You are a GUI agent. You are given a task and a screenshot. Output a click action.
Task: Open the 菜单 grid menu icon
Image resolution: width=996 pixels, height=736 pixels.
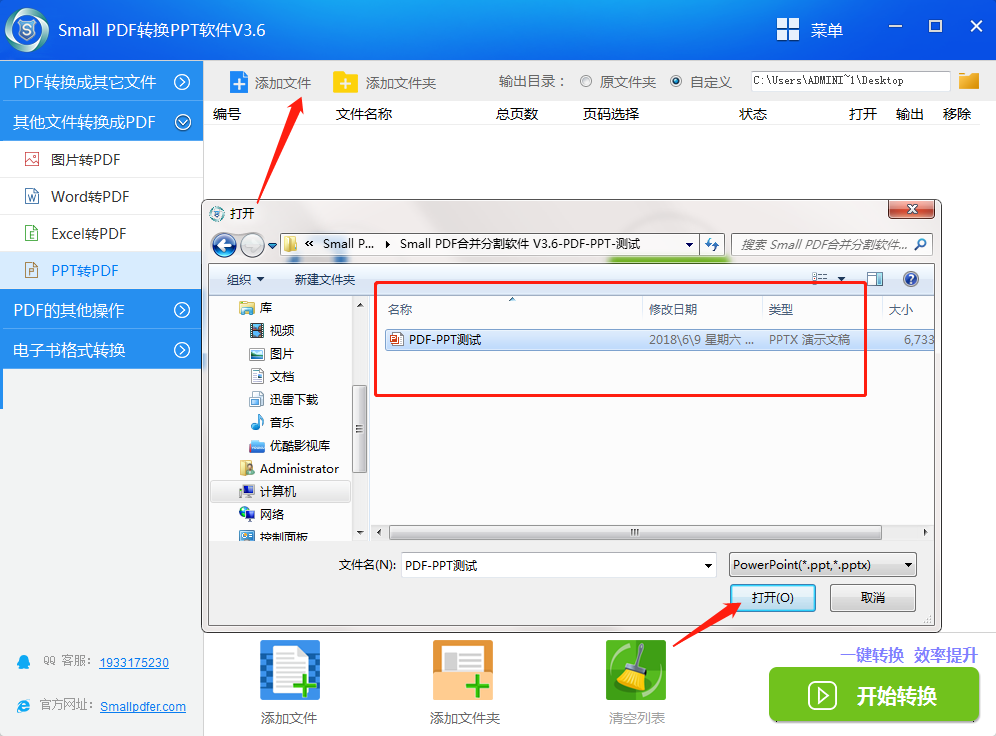click(788, 29)
